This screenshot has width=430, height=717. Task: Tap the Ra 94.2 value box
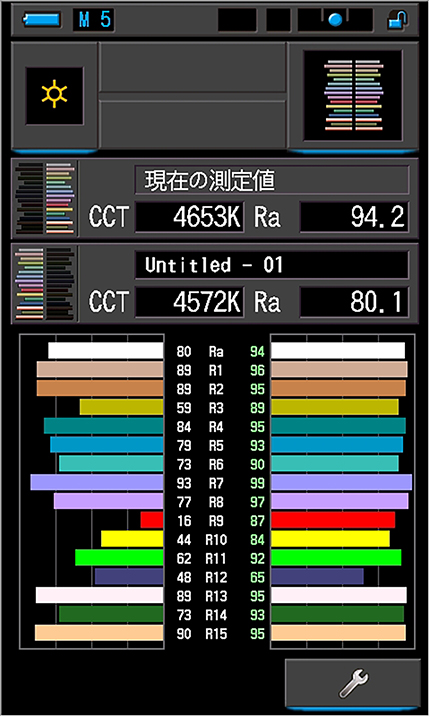click(354, 217)
